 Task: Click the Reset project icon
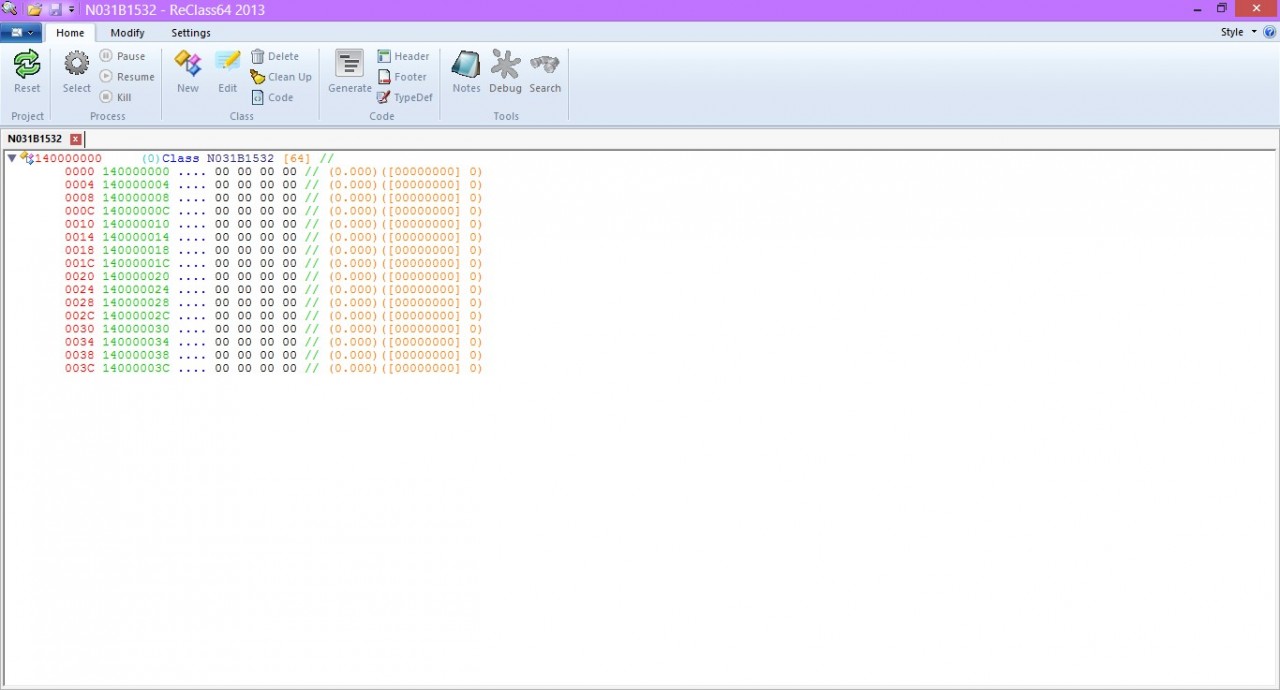27,65
